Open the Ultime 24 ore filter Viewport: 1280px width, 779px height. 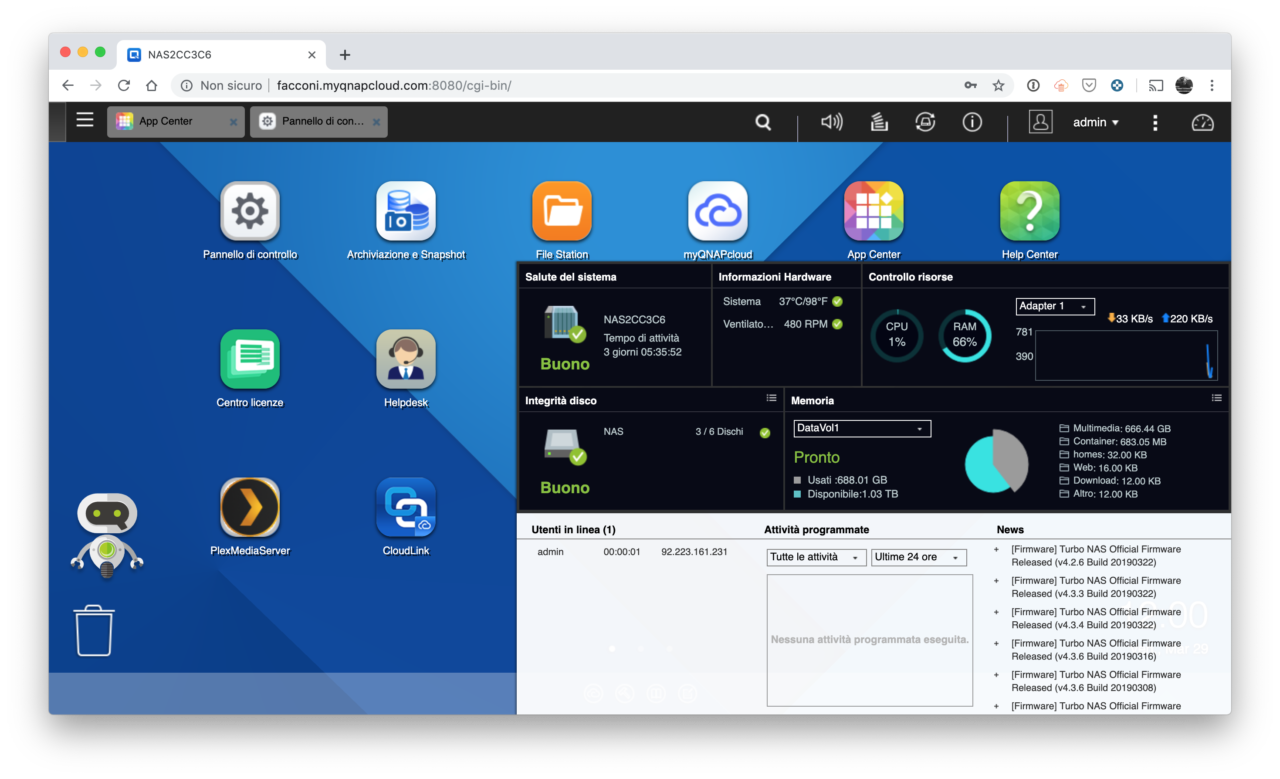(917, 557)
